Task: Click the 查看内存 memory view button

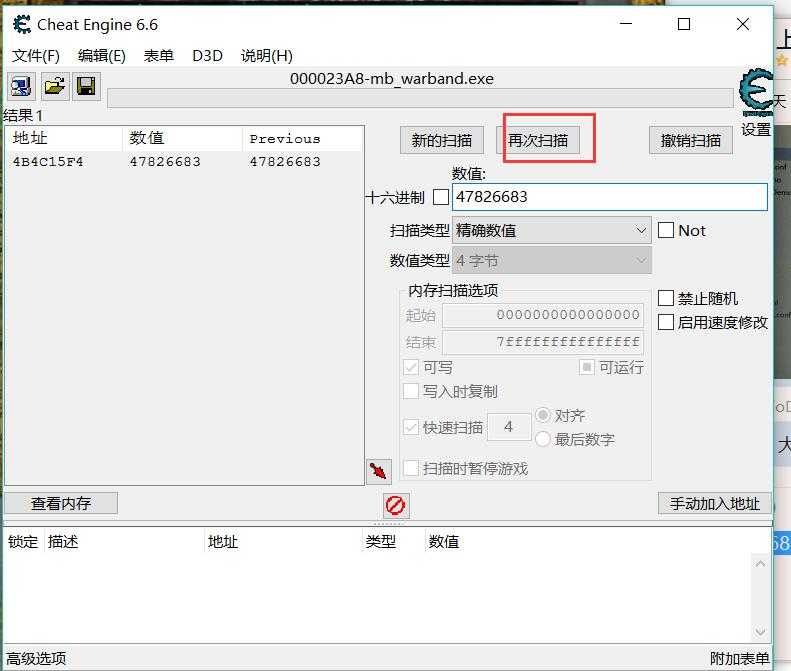Action: pyautogui.click(x=61, y=503)
